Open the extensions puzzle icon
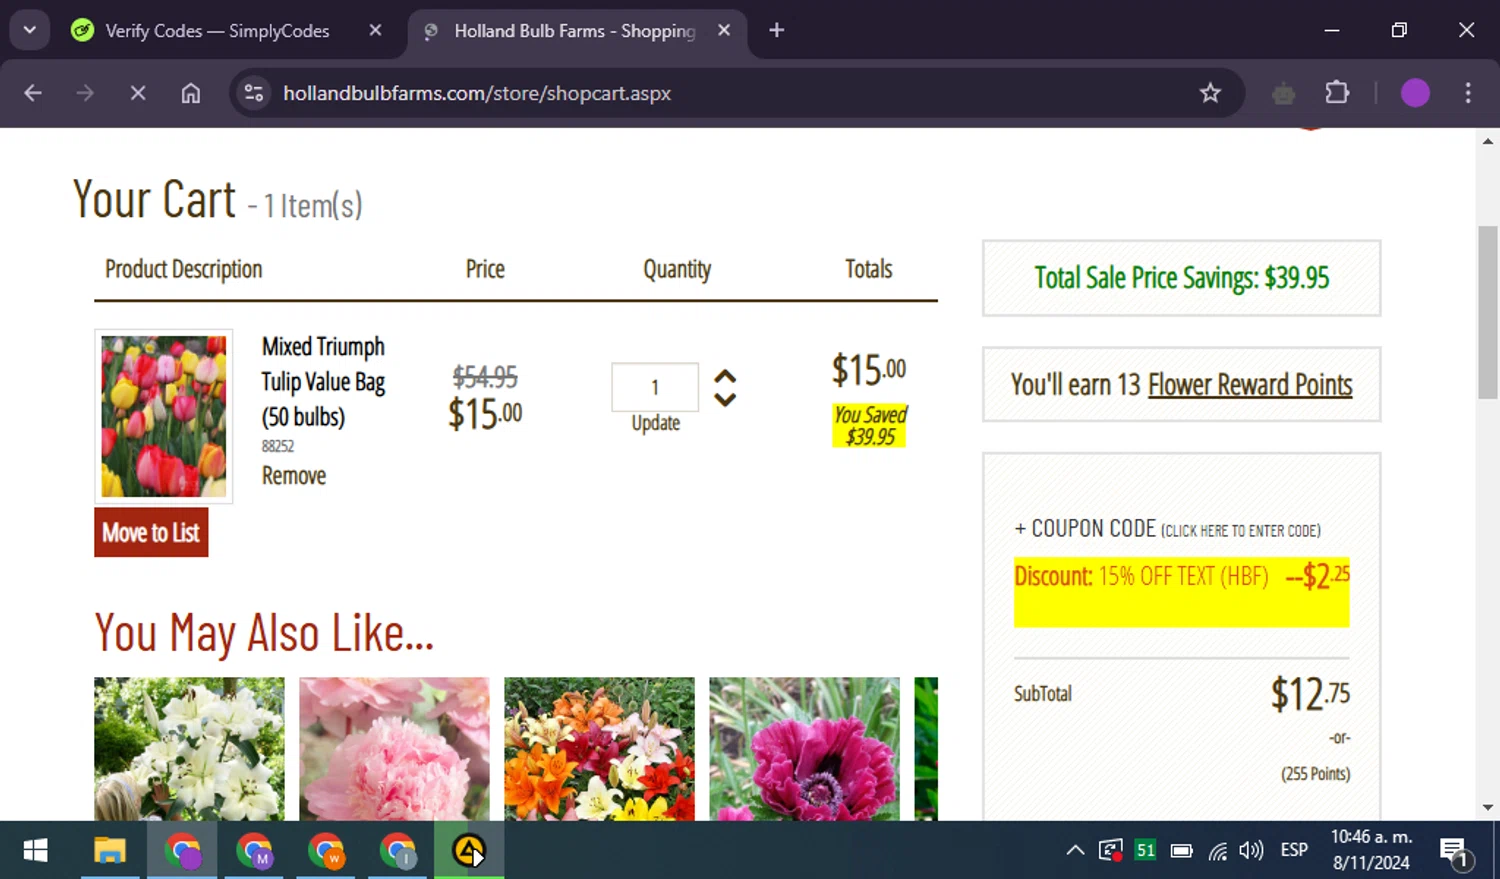The width and height of the screenshot is (1500, 879). (1337, 93)
